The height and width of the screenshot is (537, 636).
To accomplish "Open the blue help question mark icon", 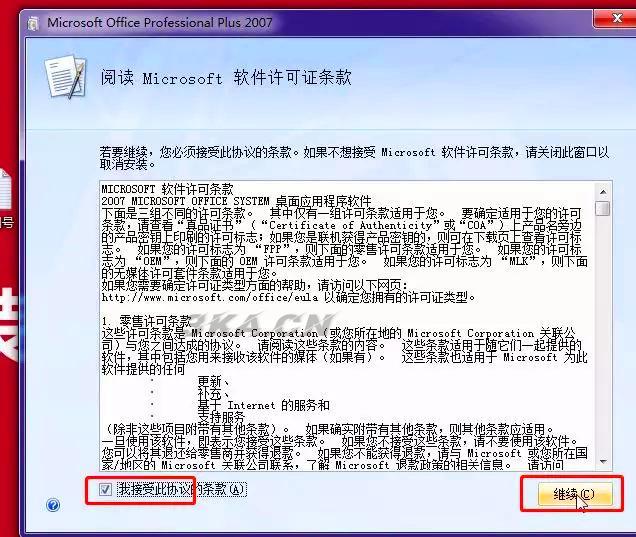I will point(53,505).
